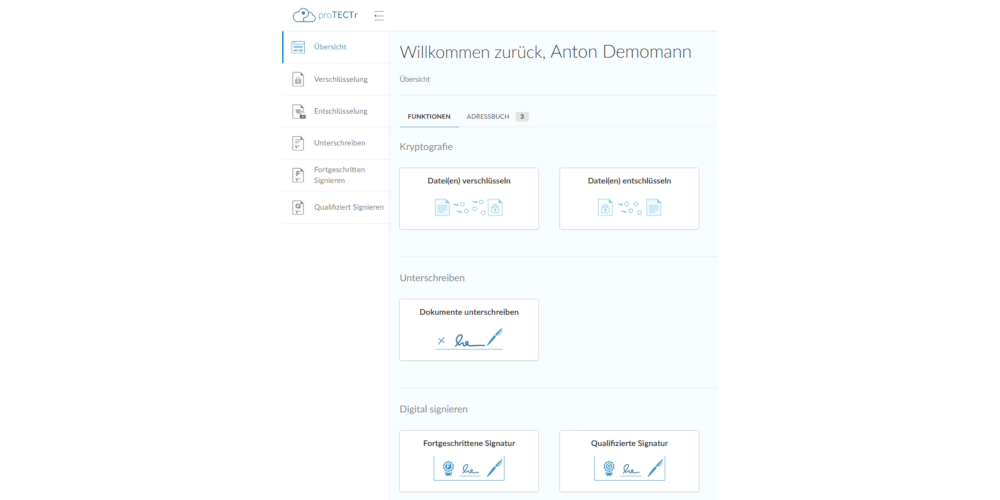The height and width of the screenshot is (500, 1000).
Task: Select Unterschreiben in the sidebar
Action: click(335, 143)
